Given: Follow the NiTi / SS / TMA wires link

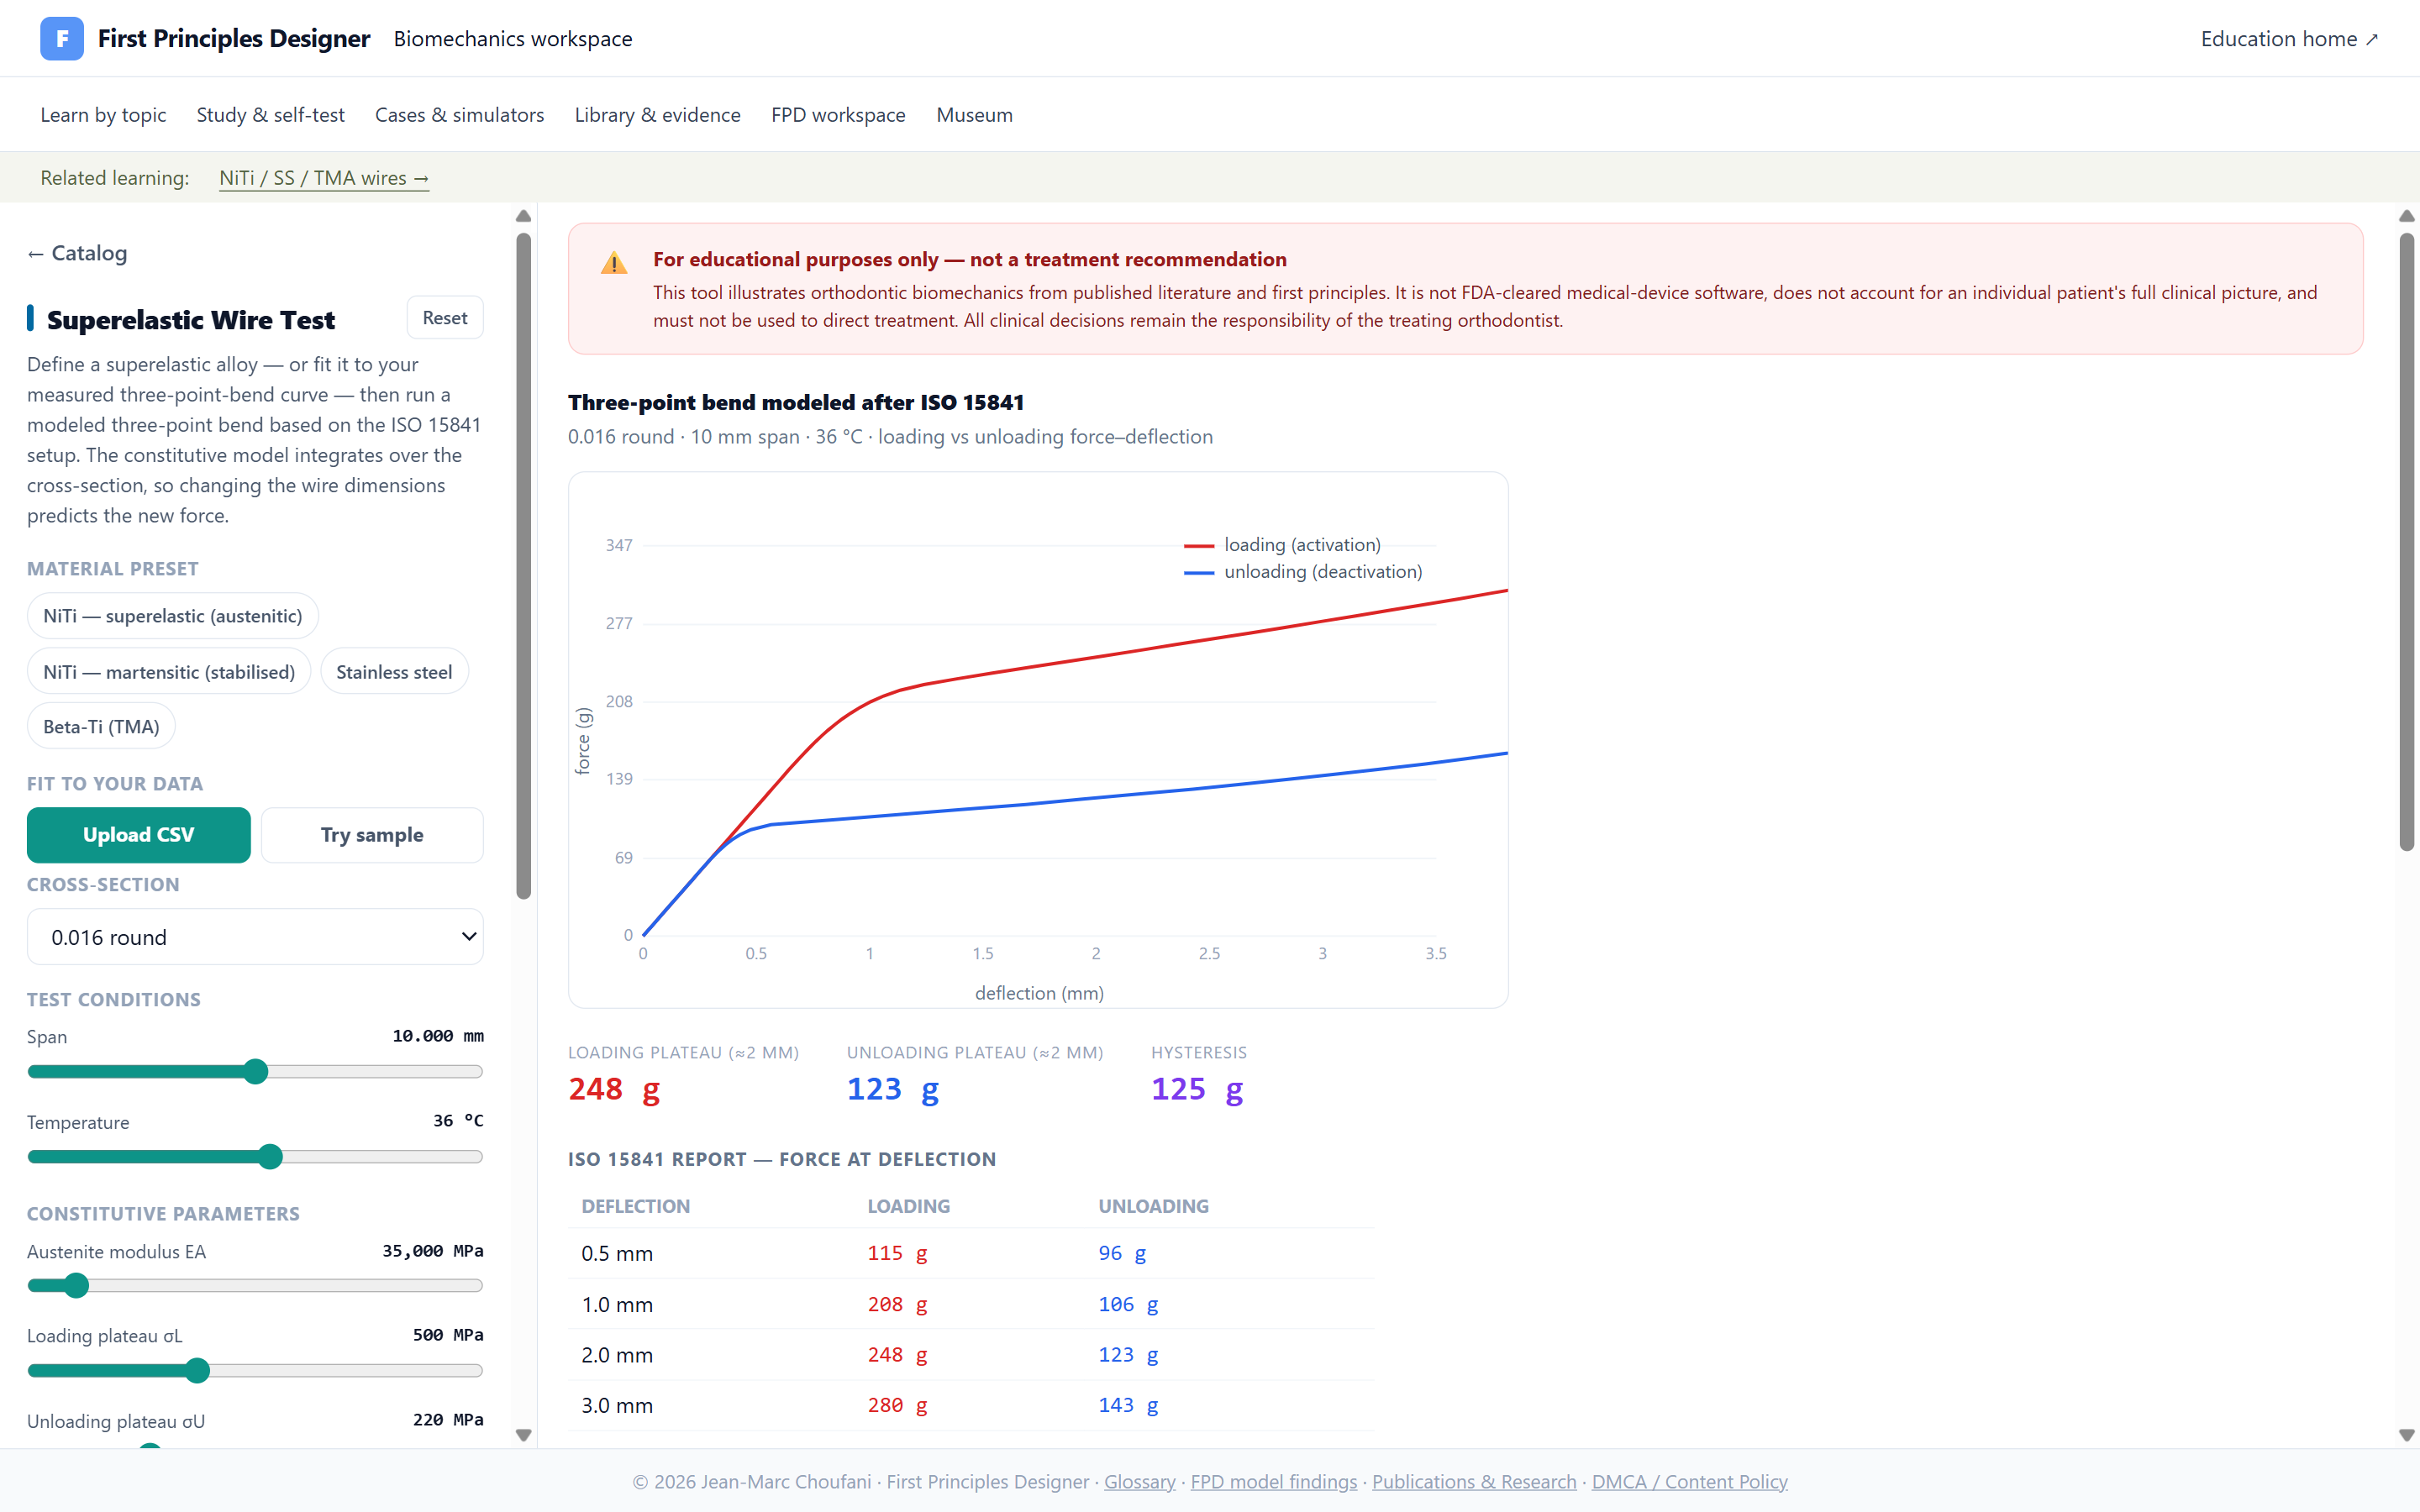Looking at the screenshot, I should tap(324, 178).
